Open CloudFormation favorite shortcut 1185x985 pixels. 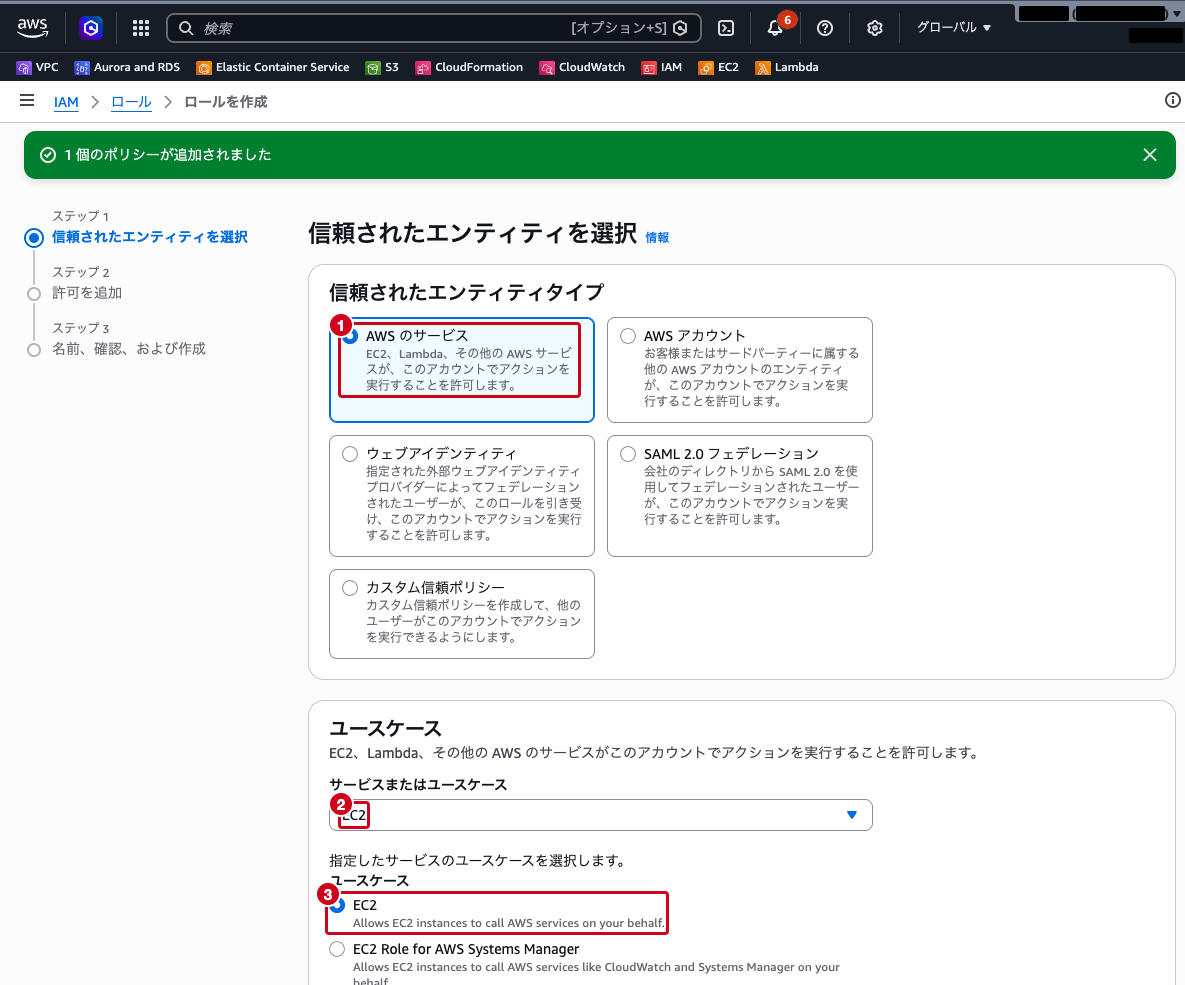[x=469, y=67]
